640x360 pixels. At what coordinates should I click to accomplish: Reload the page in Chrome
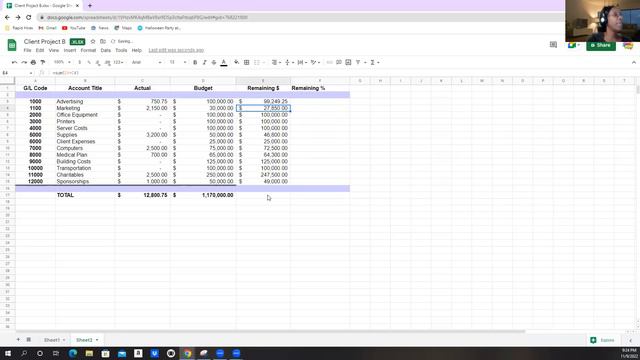(x=29, y=18)
